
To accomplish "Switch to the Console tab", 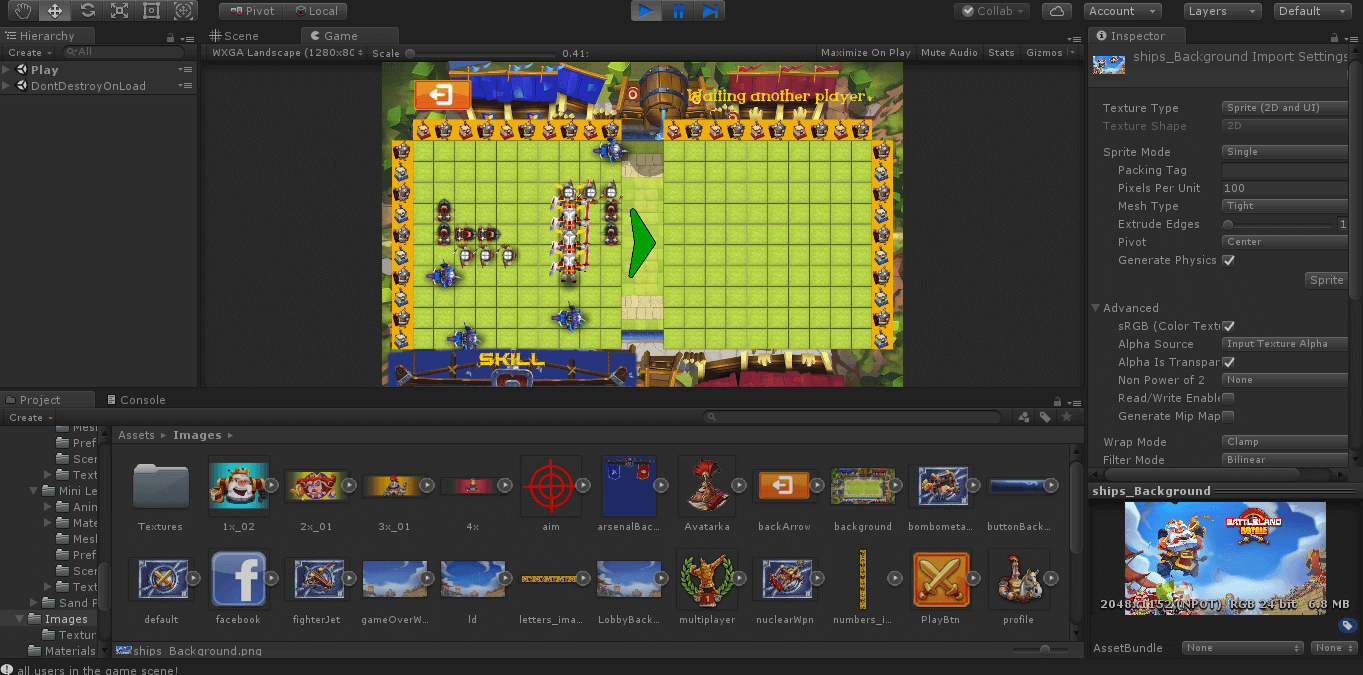I will (x=136, y=400).
